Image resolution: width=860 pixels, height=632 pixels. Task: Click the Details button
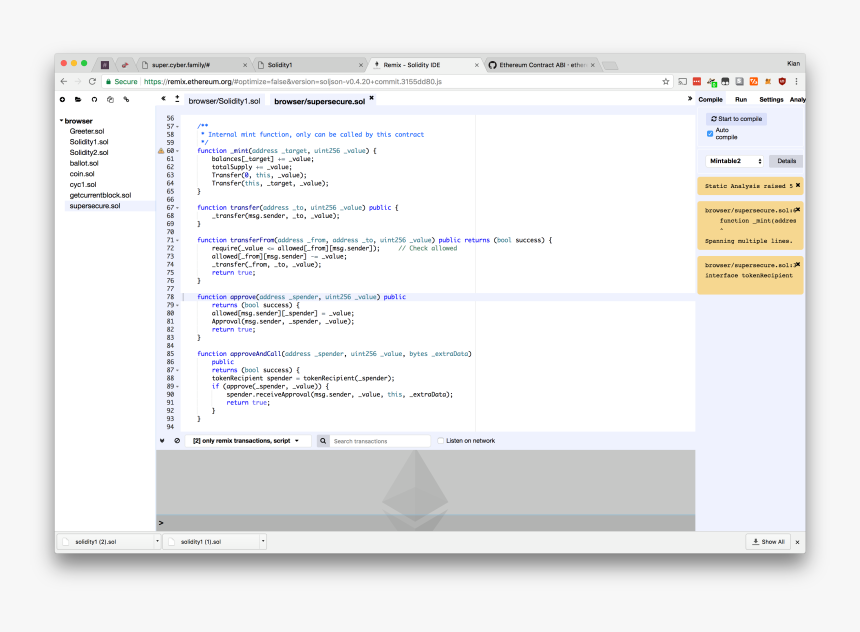coord(786,161)
